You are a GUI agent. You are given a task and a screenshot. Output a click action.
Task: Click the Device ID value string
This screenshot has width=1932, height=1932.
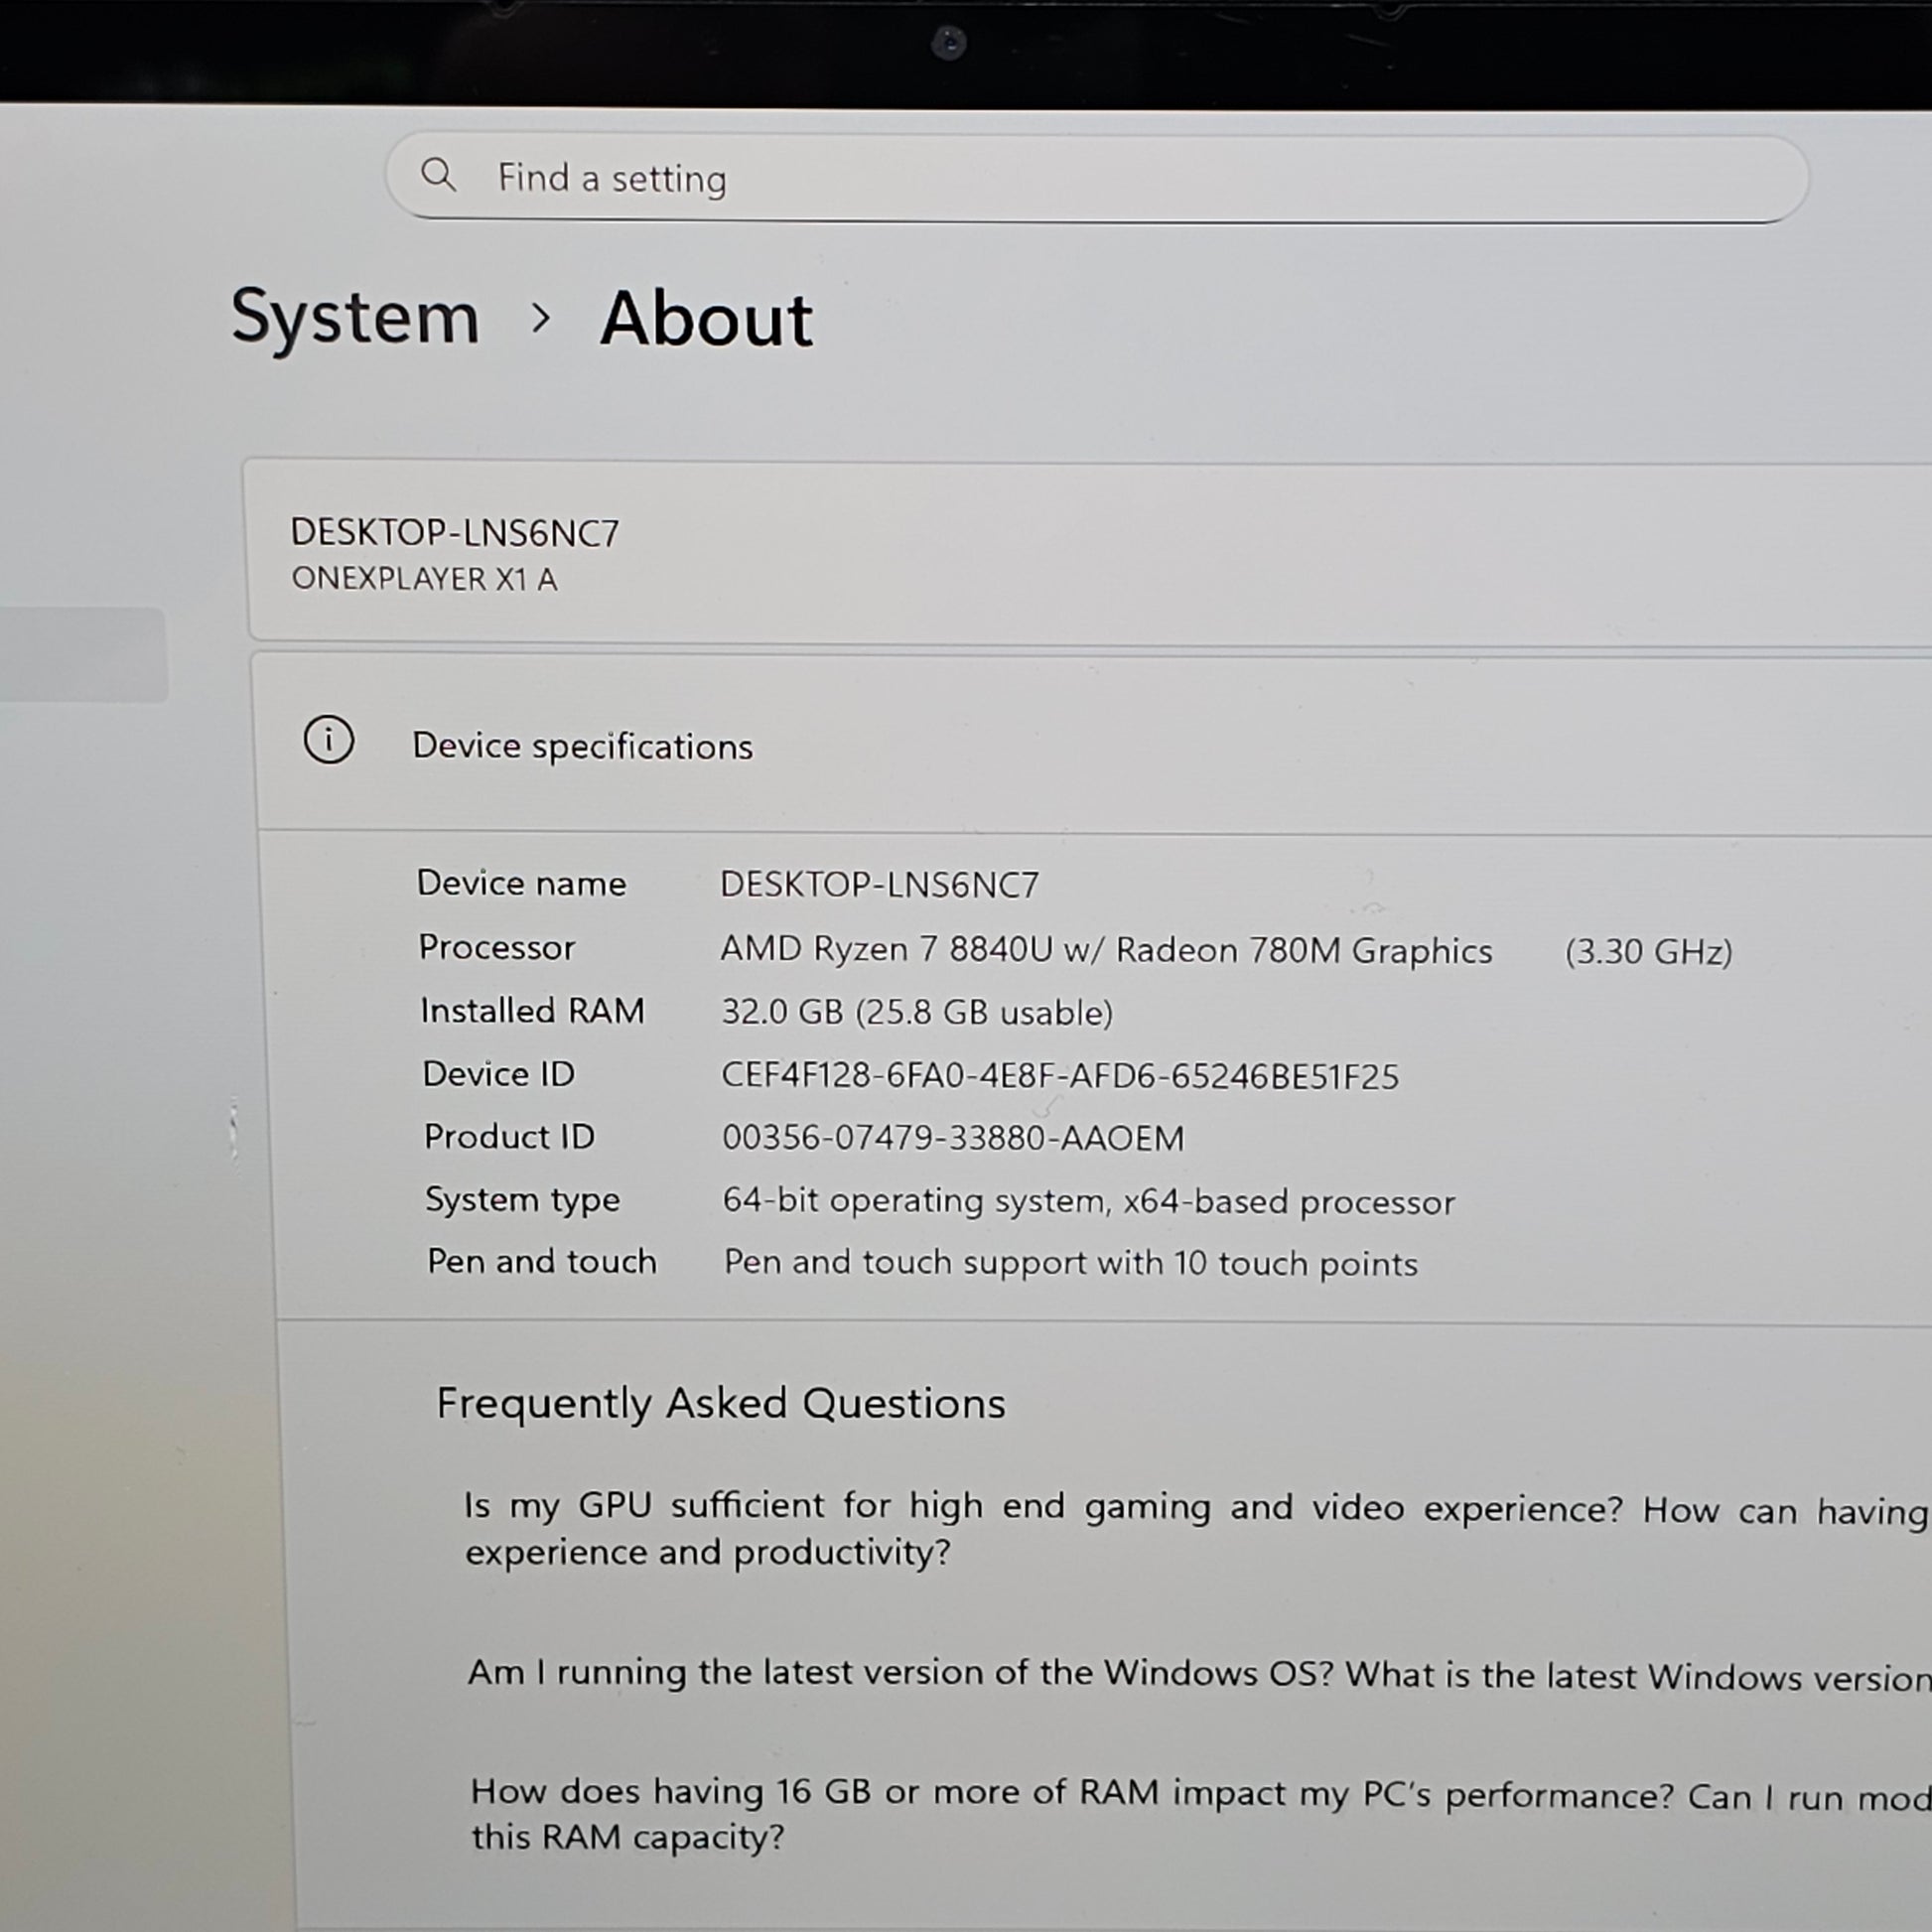1059,1076
